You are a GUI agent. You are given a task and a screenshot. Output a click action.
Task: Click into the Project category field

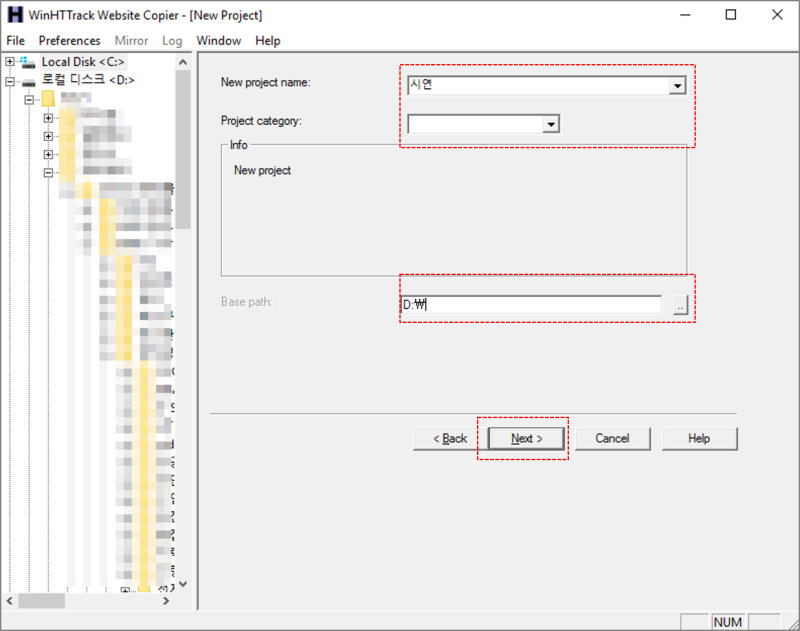coord(475,124)
